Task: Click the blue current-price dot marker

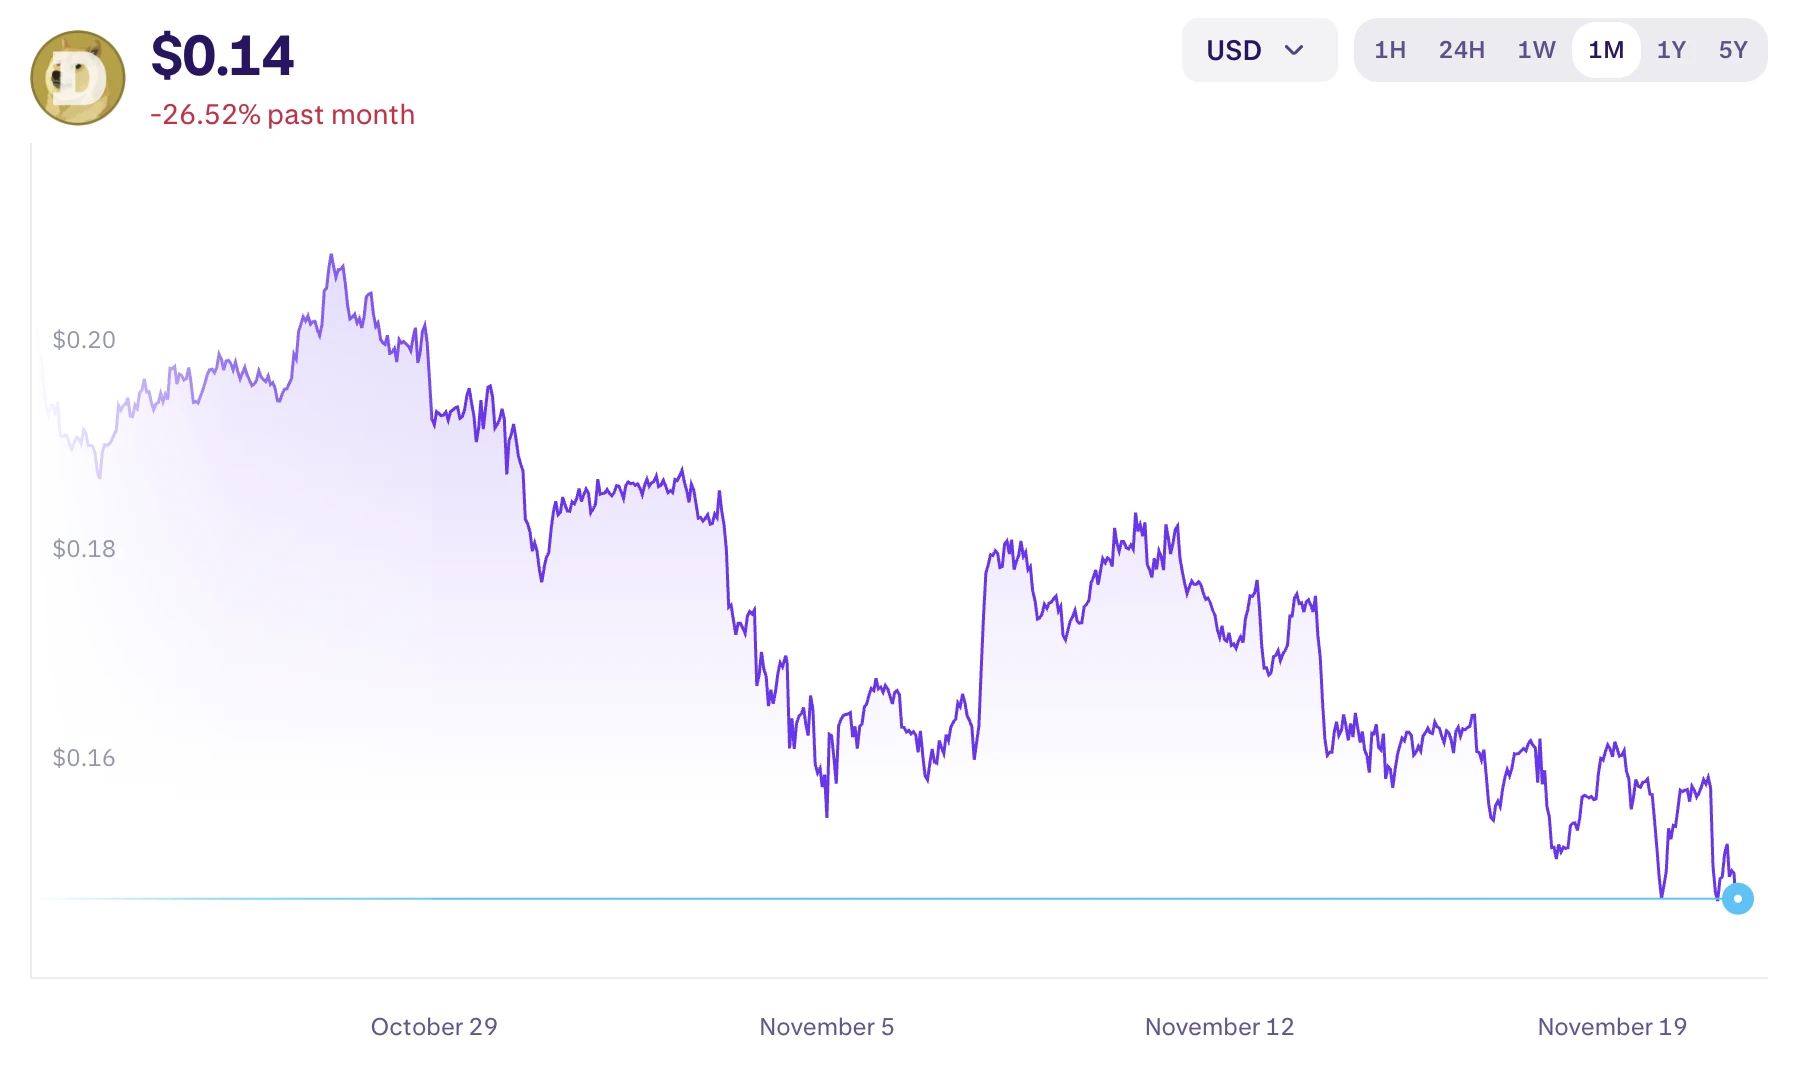Action: click(x=1738, y=899)
